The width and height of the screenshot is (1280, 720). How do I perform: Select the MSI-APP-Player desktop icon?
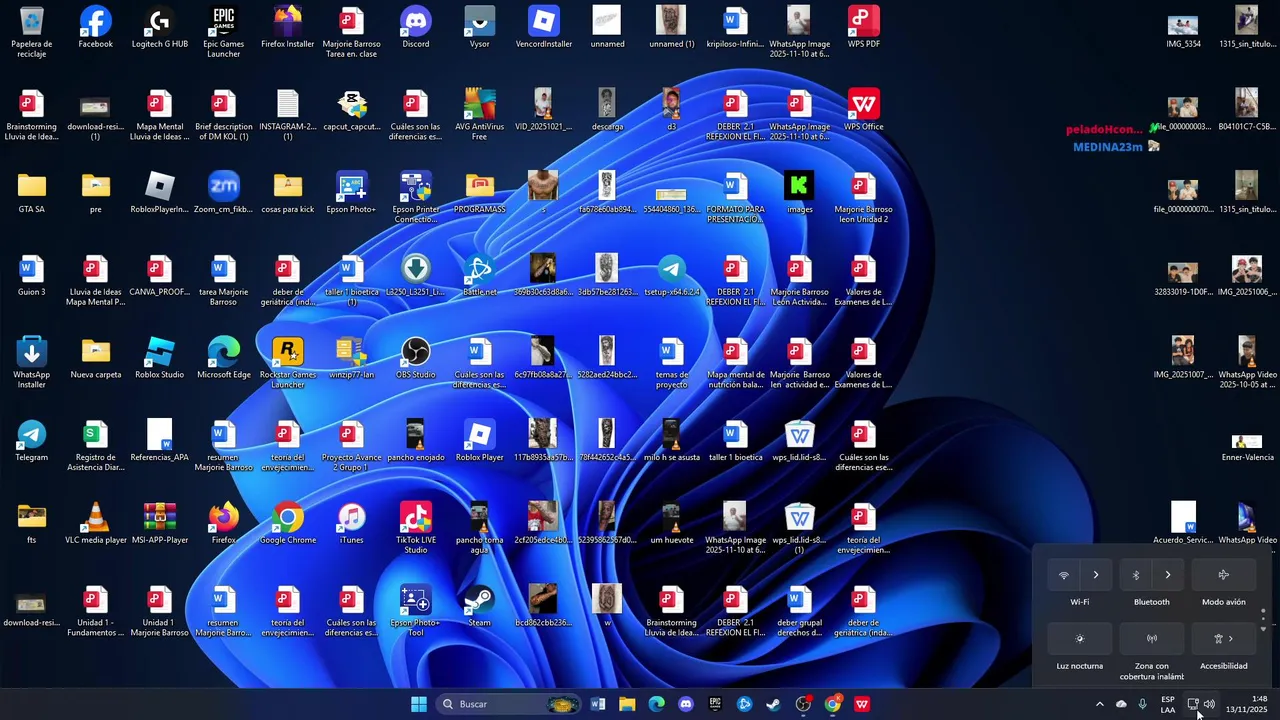point(160,523)
